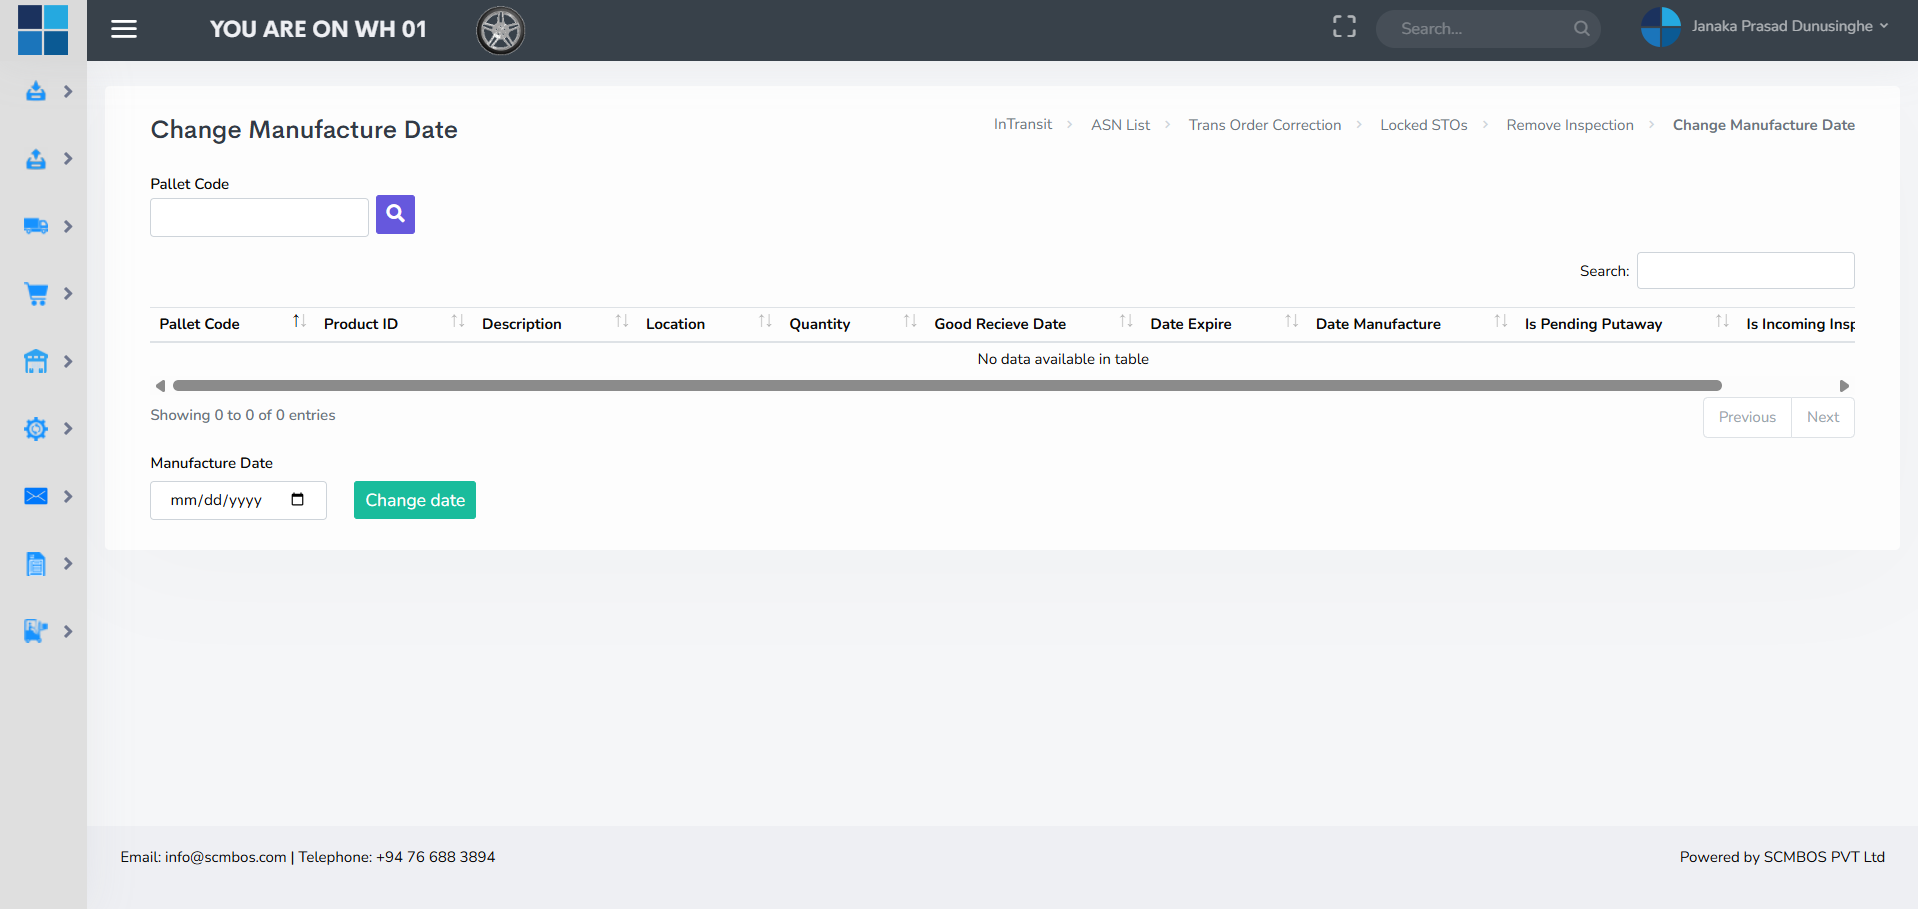Viewport: 1918px width, 909px height.
Task: Open the envelope mail sidebar icon
Action: [x=36, y=496]
